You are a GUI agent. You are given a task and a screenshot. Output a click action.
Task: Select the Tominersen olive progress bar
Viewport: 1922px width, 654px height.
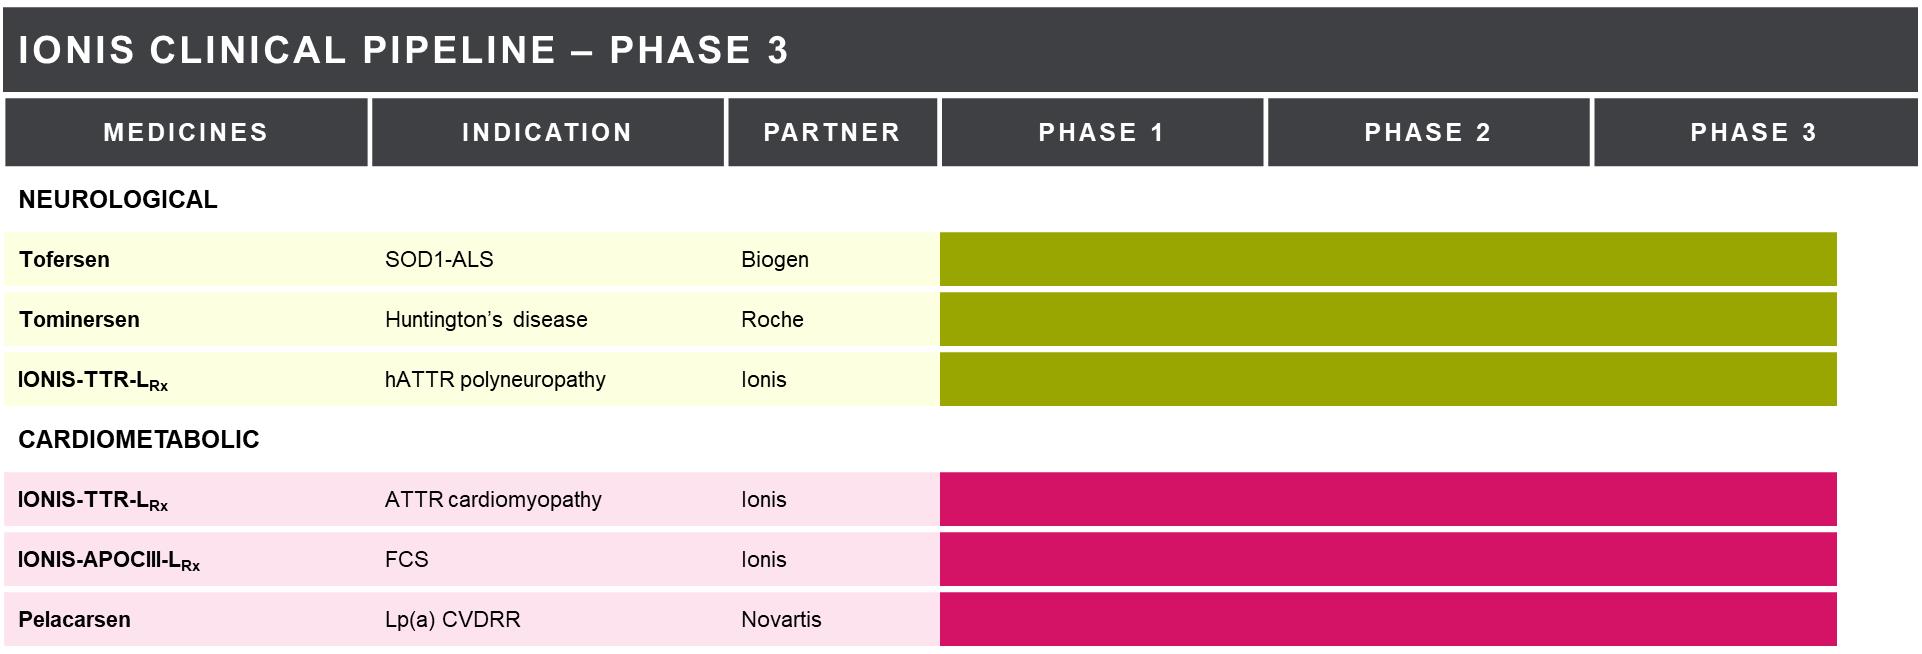tap(1388, 319)
